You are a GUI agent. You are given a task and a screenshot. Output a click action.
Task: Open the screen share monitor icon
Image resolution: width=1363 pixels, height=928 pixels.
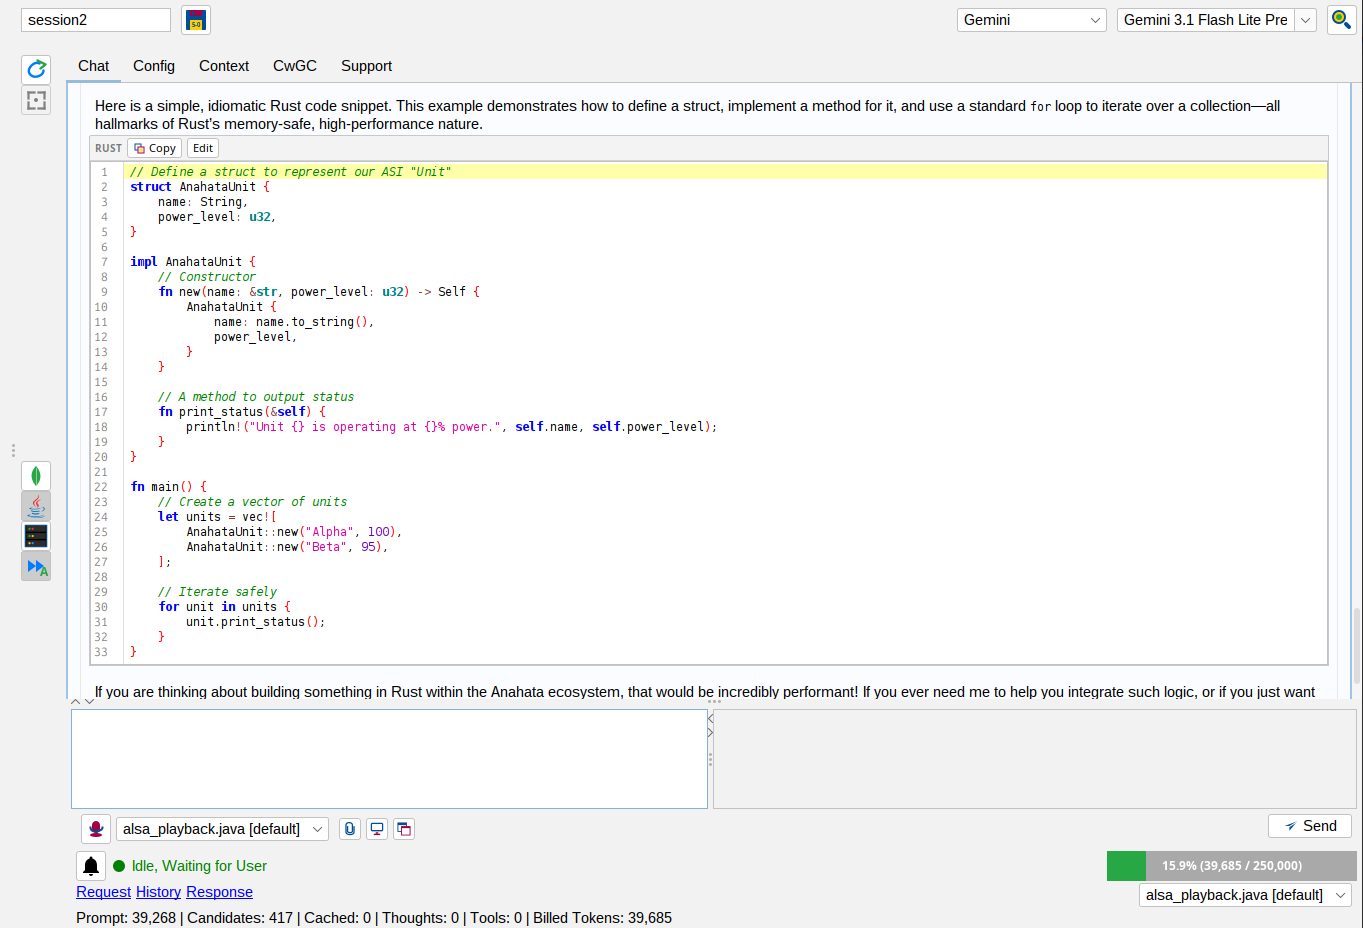point(376,828)
